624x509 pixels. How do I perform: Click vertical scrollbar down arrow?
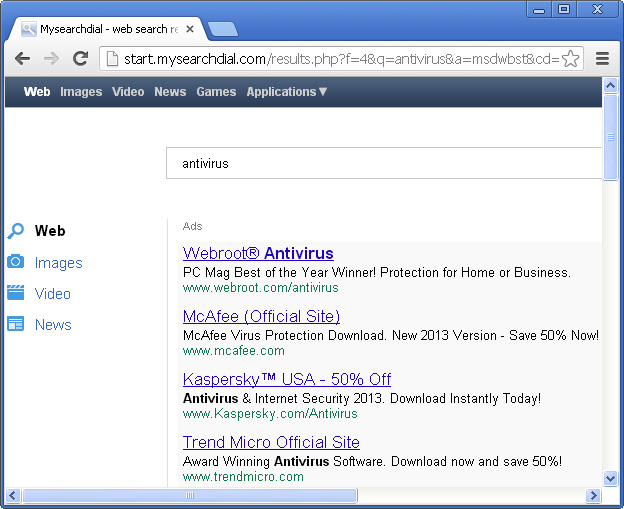[x=610, y=478]
